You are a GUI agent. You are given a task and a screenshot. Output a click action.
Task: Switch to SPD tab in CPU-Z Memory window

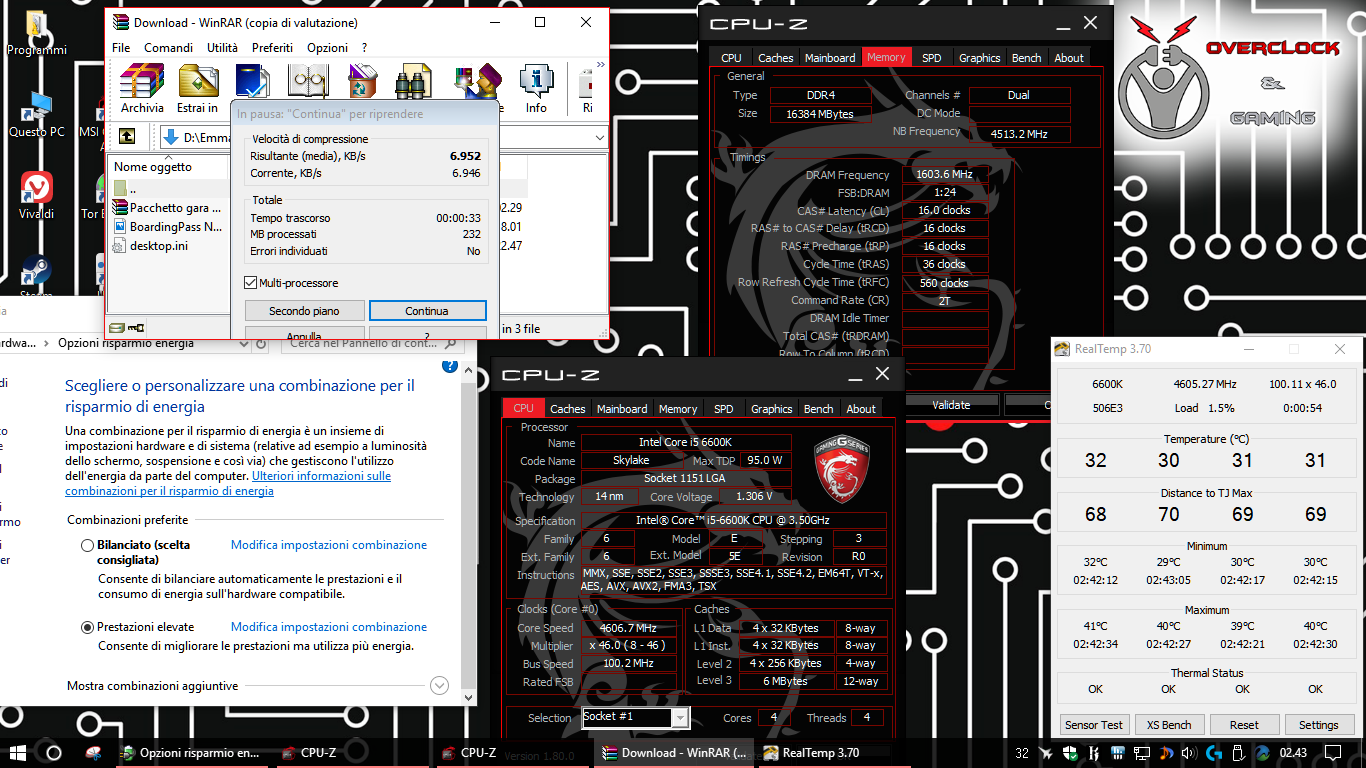(931, 58)
